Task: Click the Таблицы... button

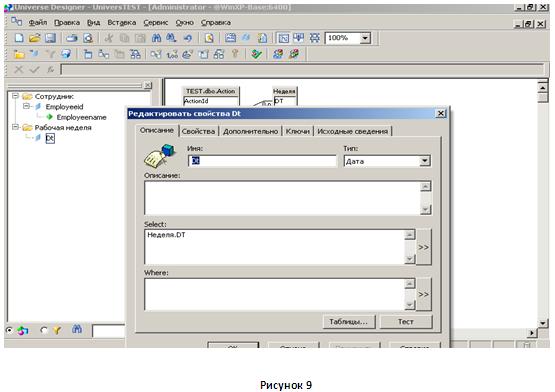Action: pos(349,322)
